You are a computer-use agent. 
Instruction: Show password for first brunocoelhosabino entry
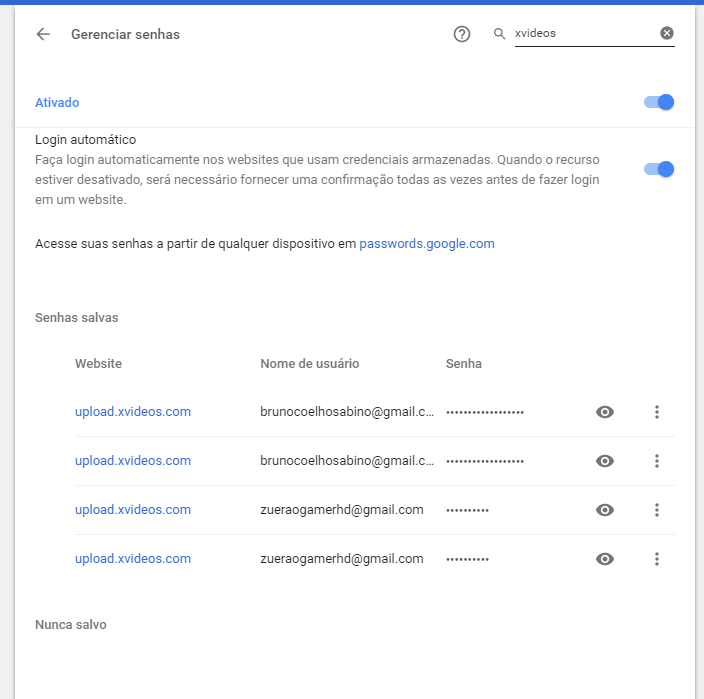(605, 412)
